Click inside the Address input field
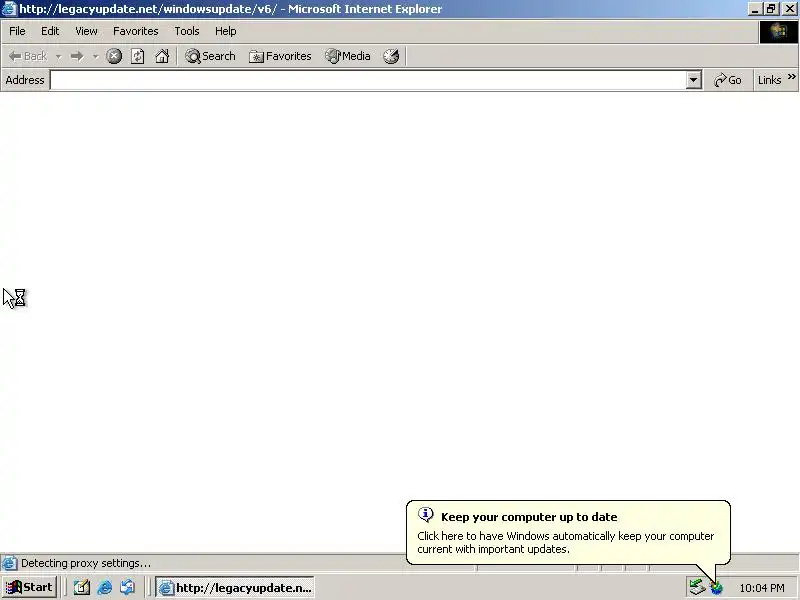Viewport: 800px width, 600px height. click(368, 80)
